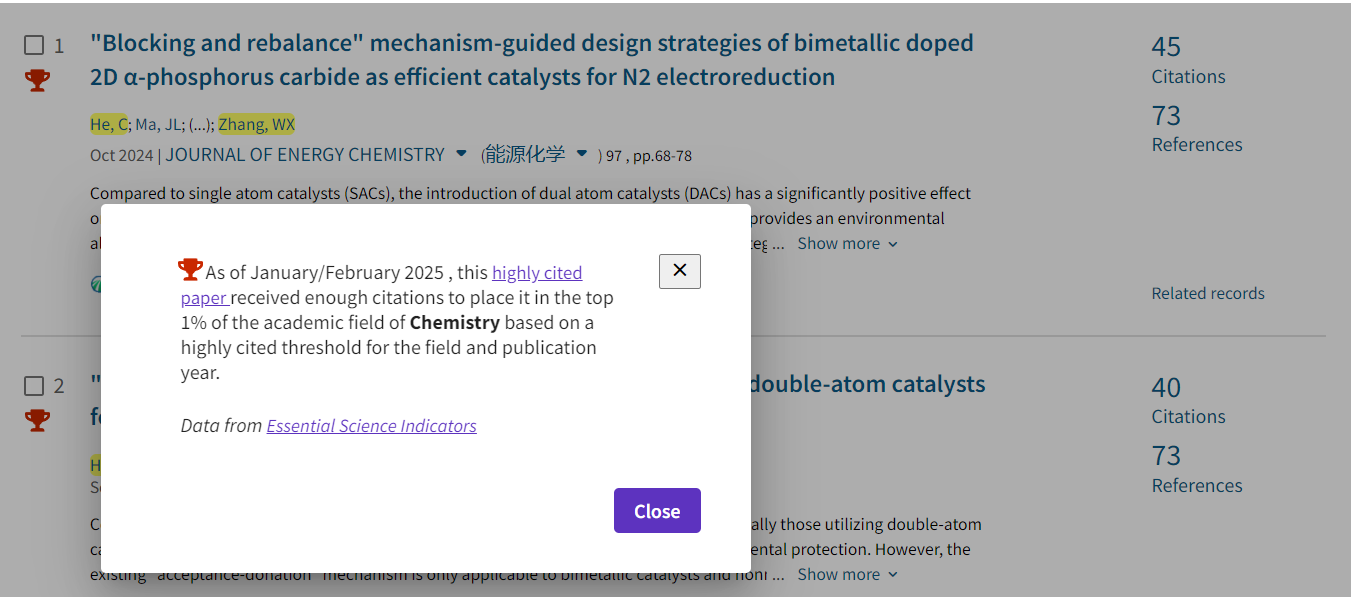
Task: Open the dropdown arrow next to 能源化学
Action: [x=582, y=154]
